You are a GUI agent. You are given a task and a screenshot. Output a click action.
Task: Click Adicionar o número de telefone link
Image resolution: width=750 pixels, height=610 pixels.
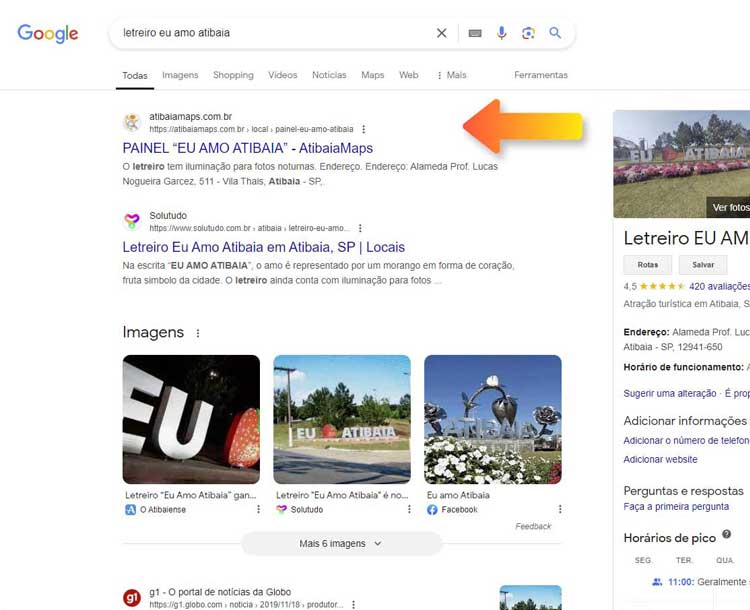[x=686, y=441]
